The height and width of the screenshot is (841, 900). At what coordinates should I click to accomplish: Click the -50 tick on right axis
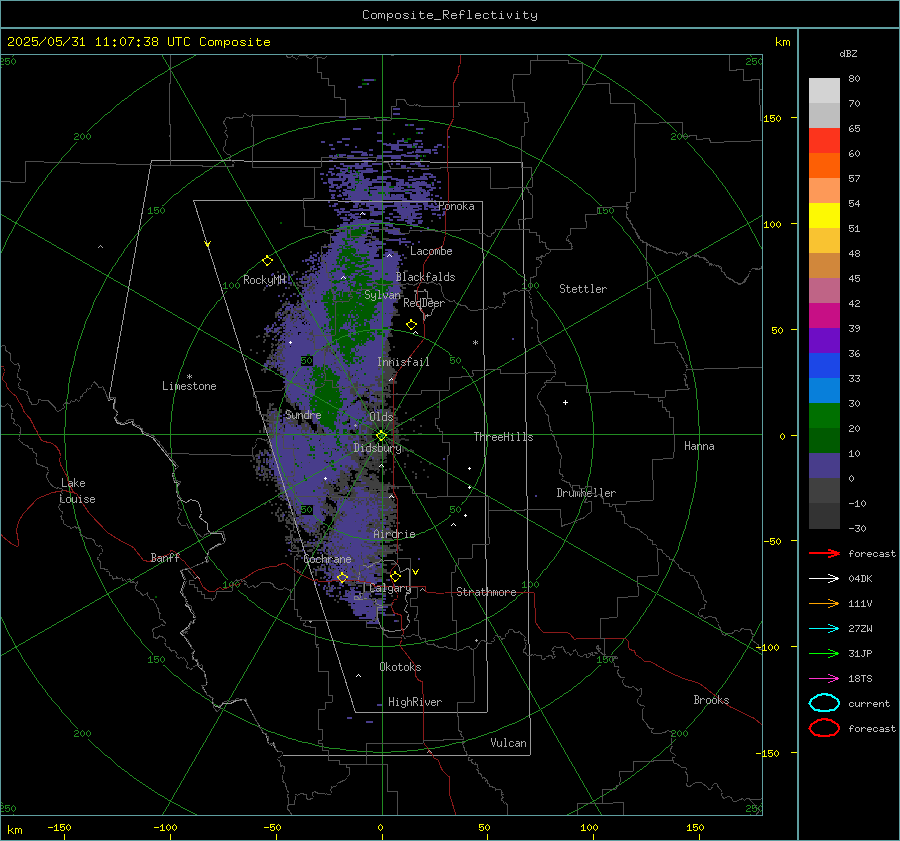pyautogui.click(x=771, y=541)
